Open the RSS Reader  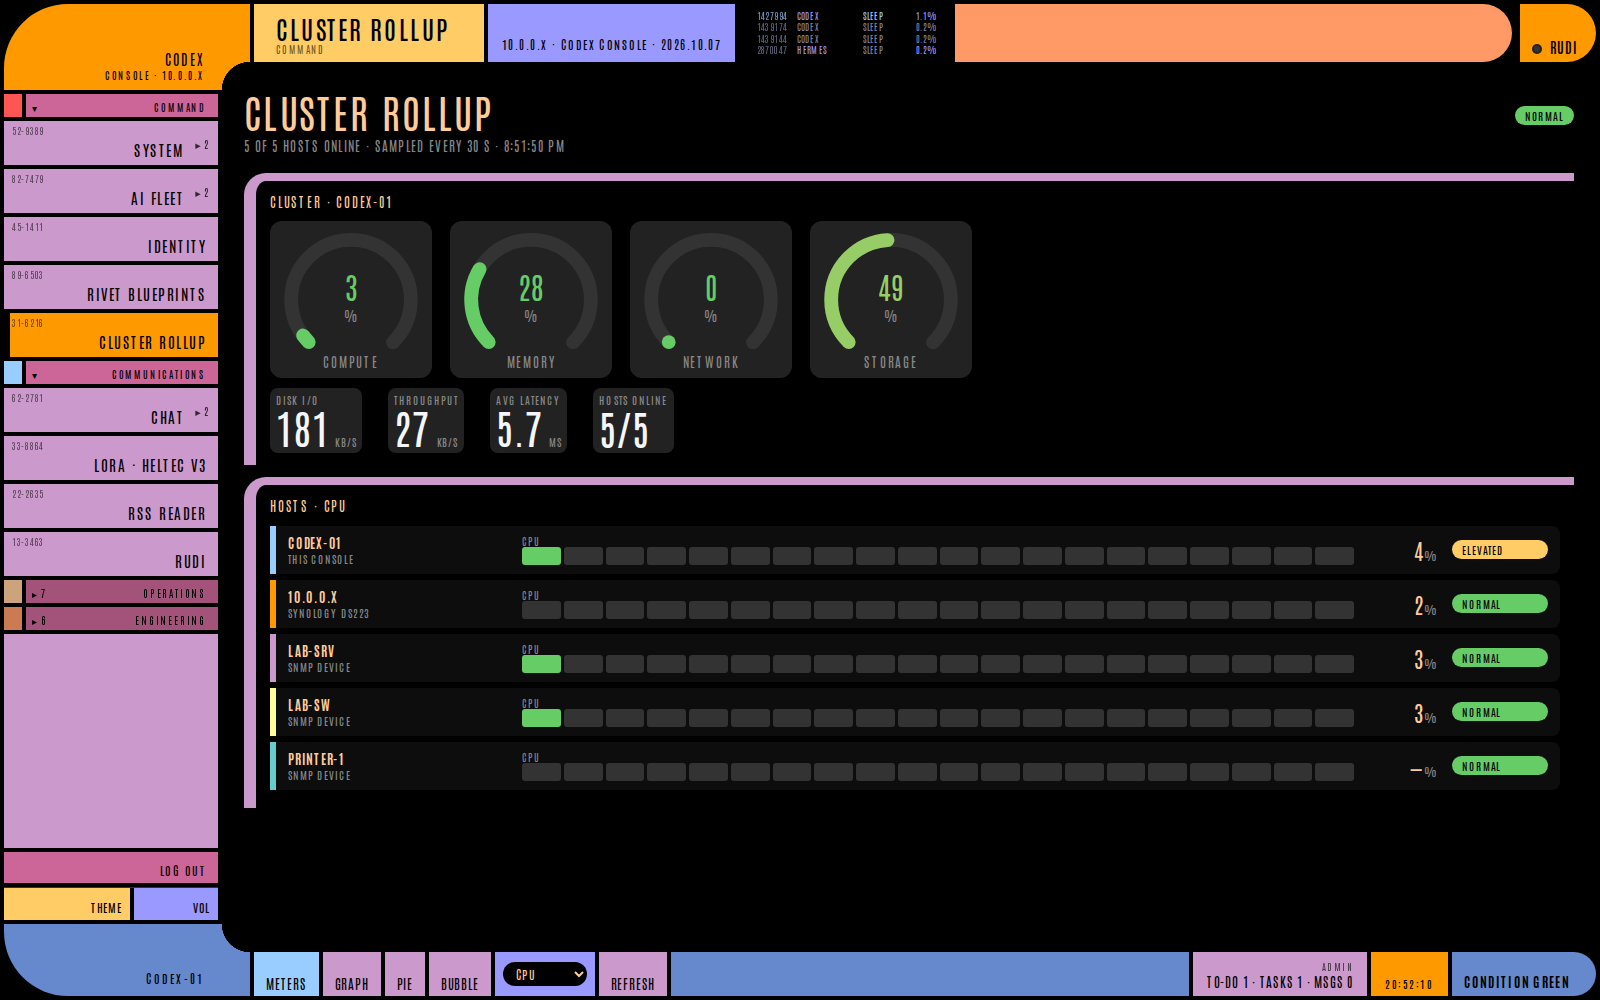pos(111,506)
